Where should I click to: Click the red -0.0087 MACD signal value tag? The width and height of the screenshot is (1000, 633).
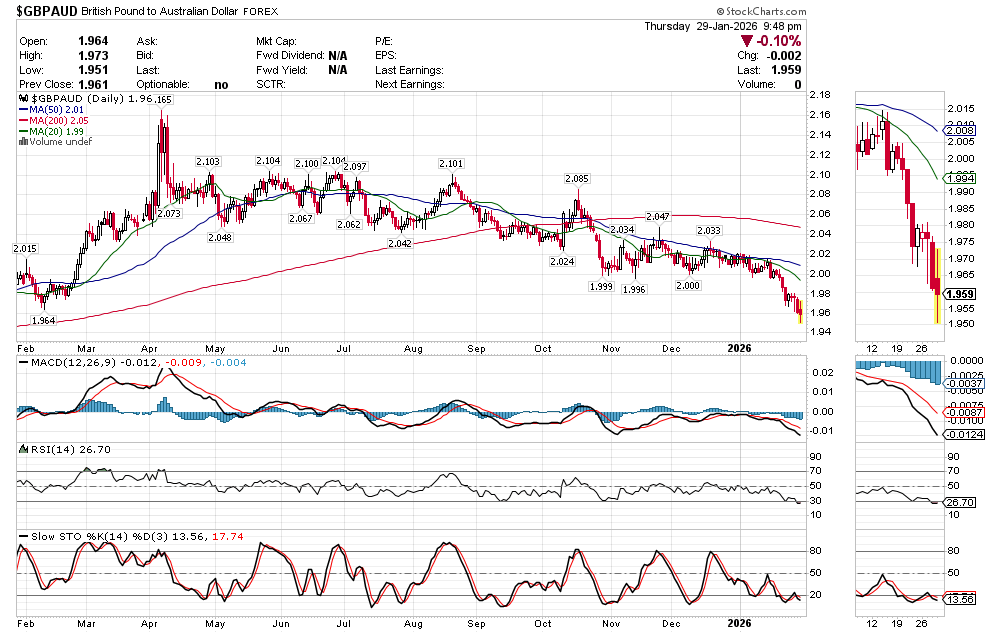(964, 412)
